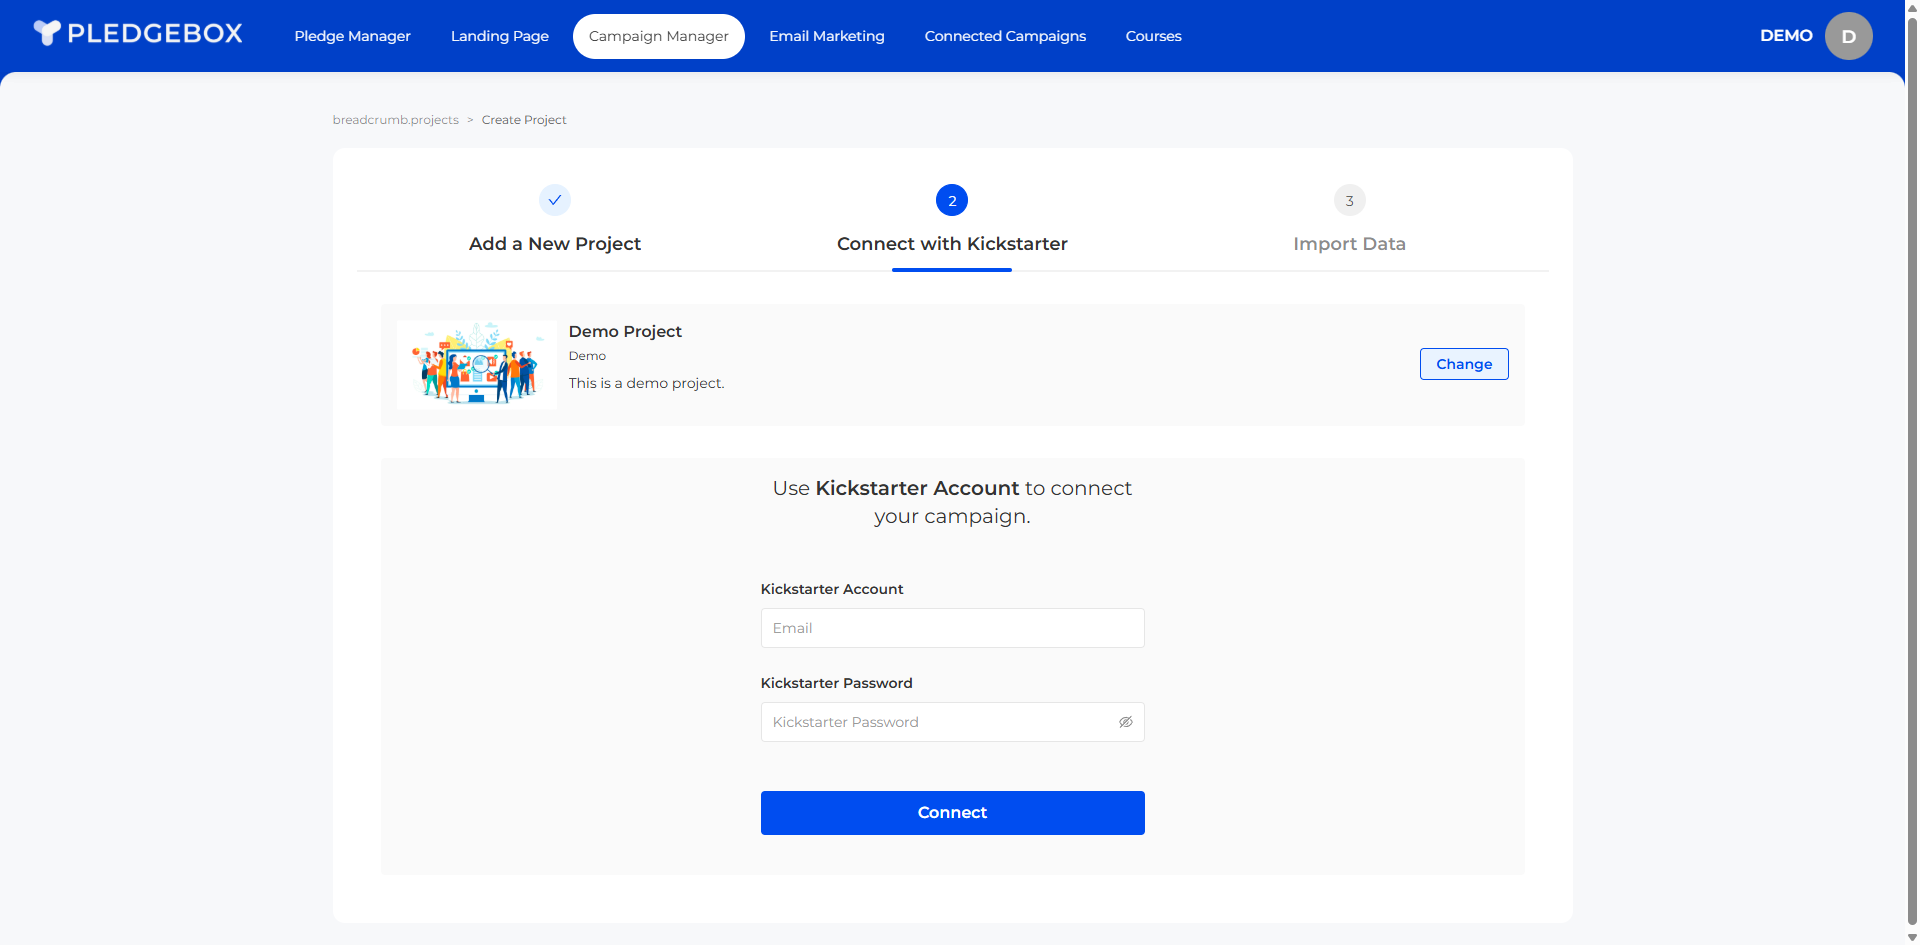Image resolution: width=1920 pixels, height=945 pixels.
Task: Go to Add a New Project step
Action: (x=555, y=244)
